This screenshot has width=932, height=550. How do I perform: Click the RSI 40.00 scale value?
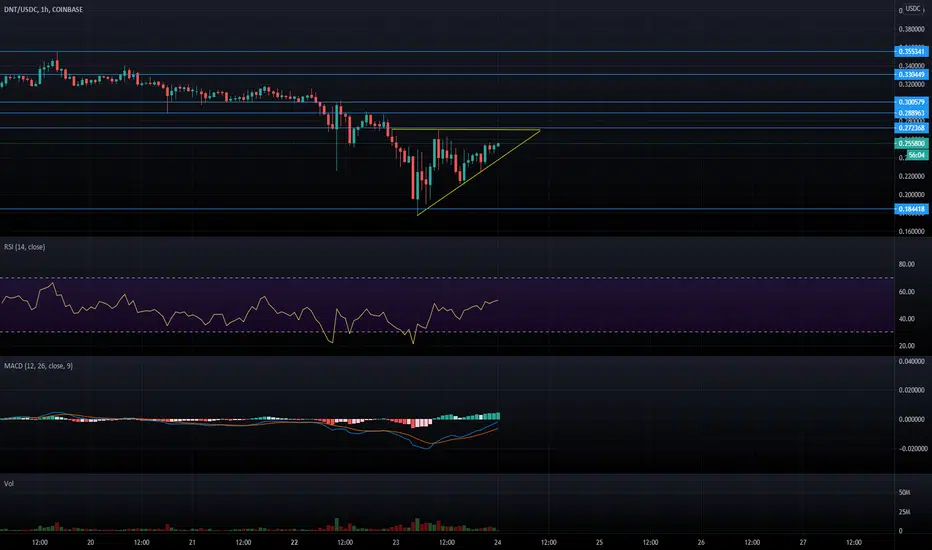tap(906, 319)
